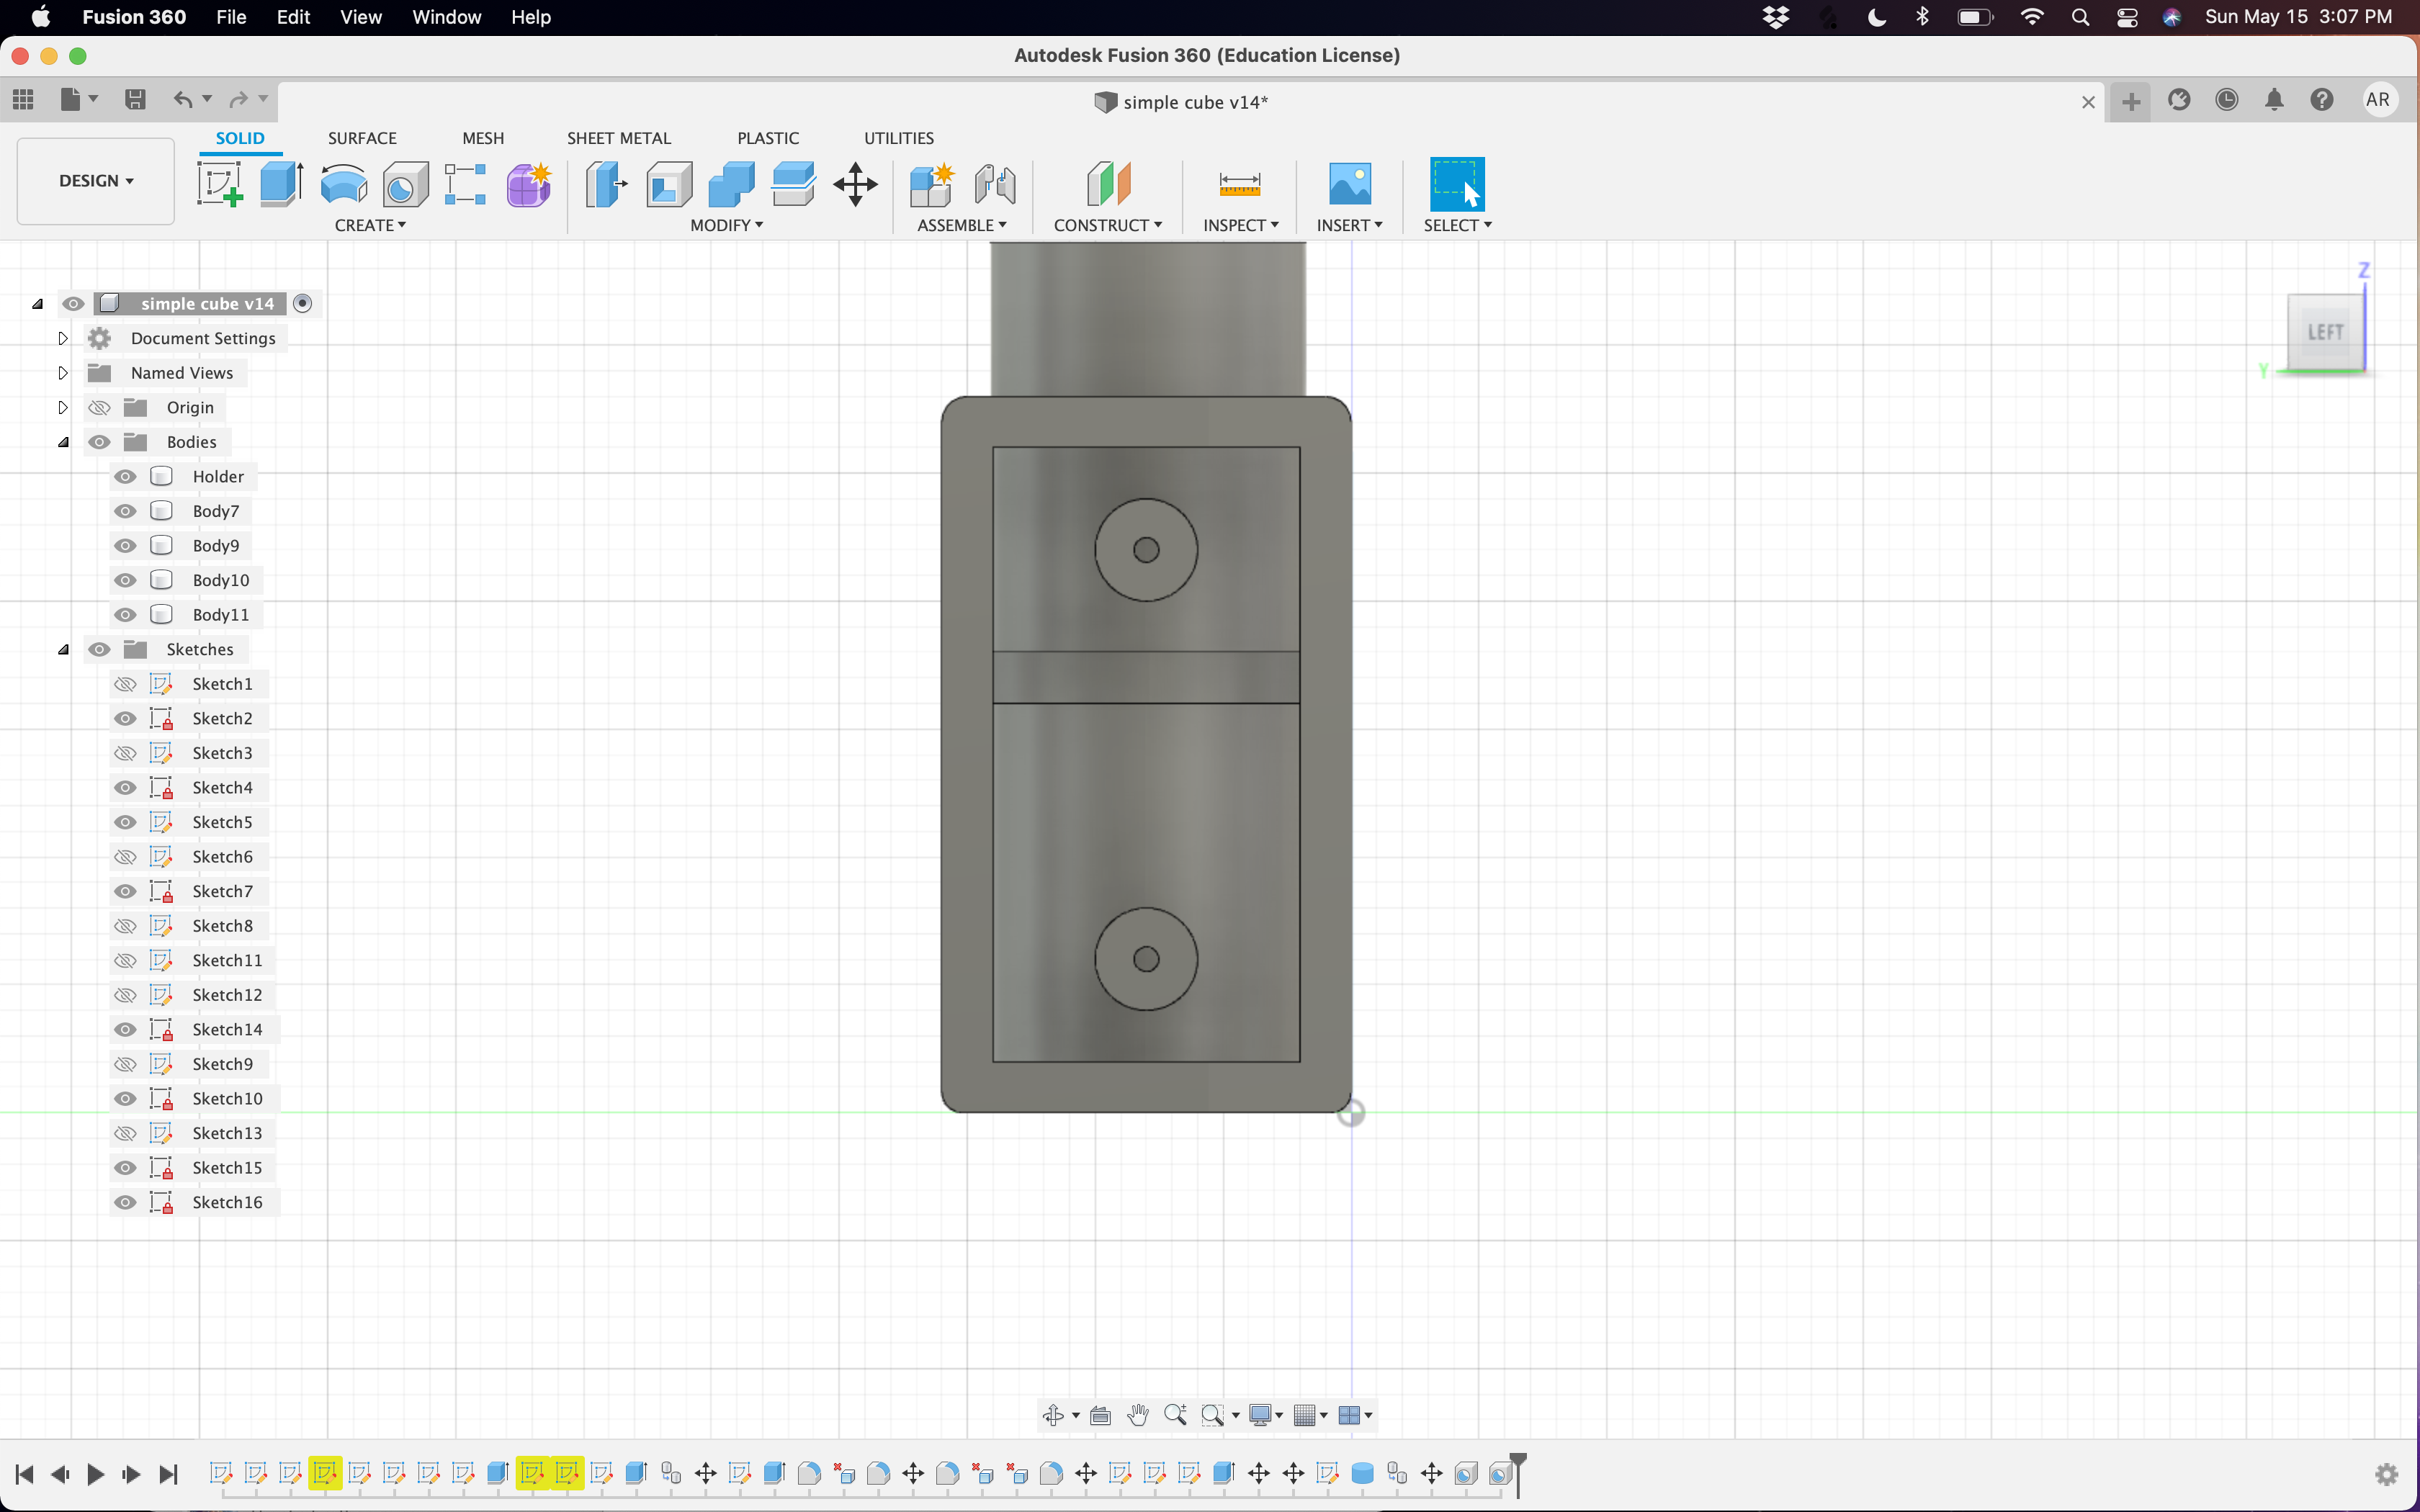
Task: Play the timeline
Action: coord(96,1474)
